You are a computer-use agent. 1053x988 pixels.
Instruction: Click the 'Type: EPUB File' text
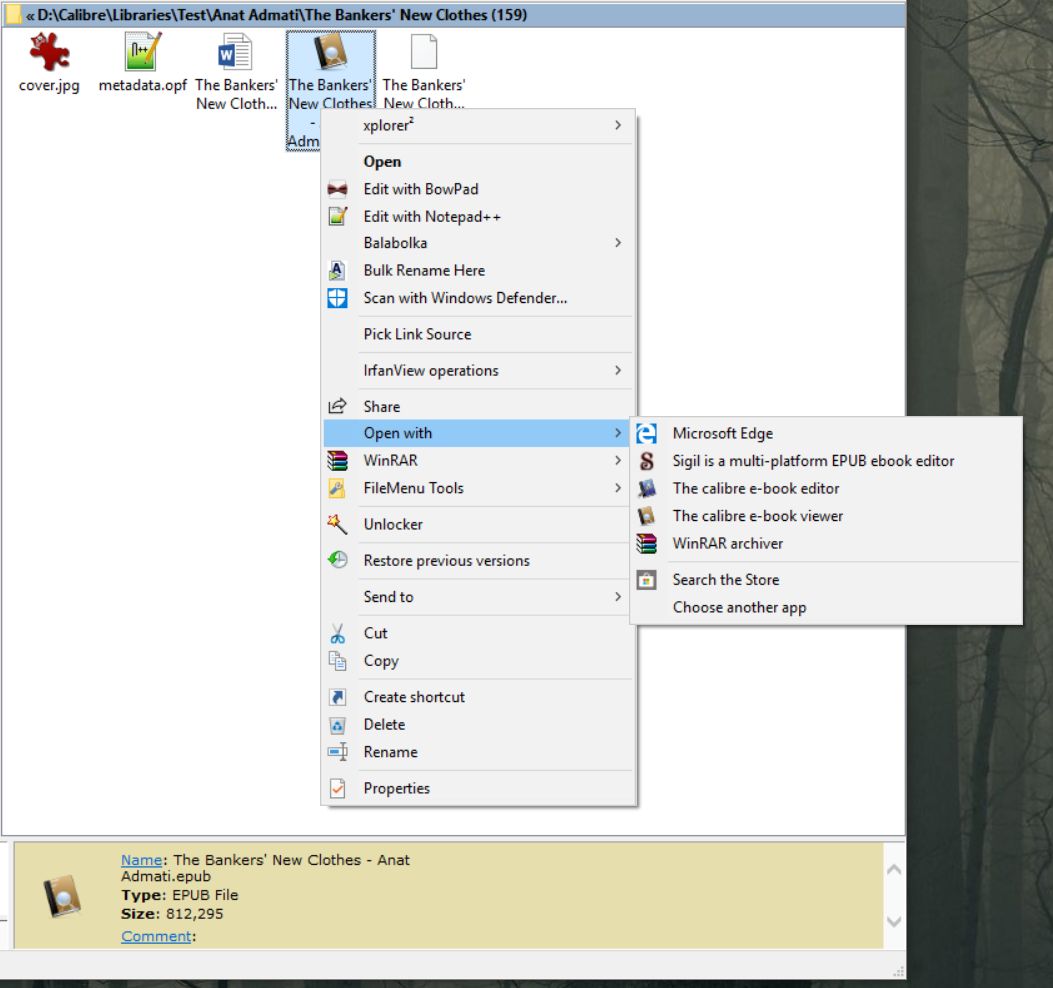[x=179, y=895]
